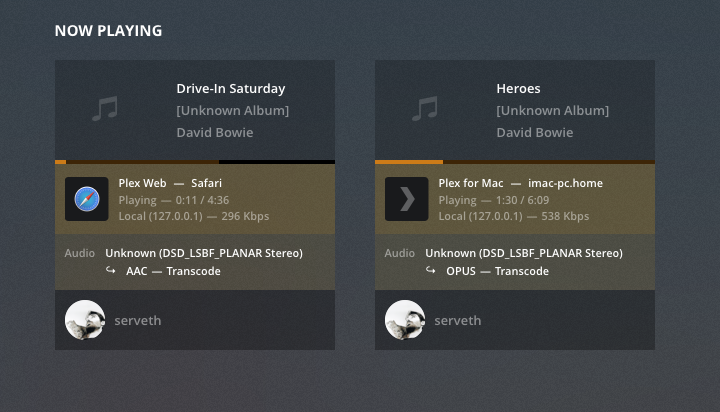Click the Heroes playback progress bar
Image resolution: width=720 pixels, height=412 pixels.
tap(515, 161)
